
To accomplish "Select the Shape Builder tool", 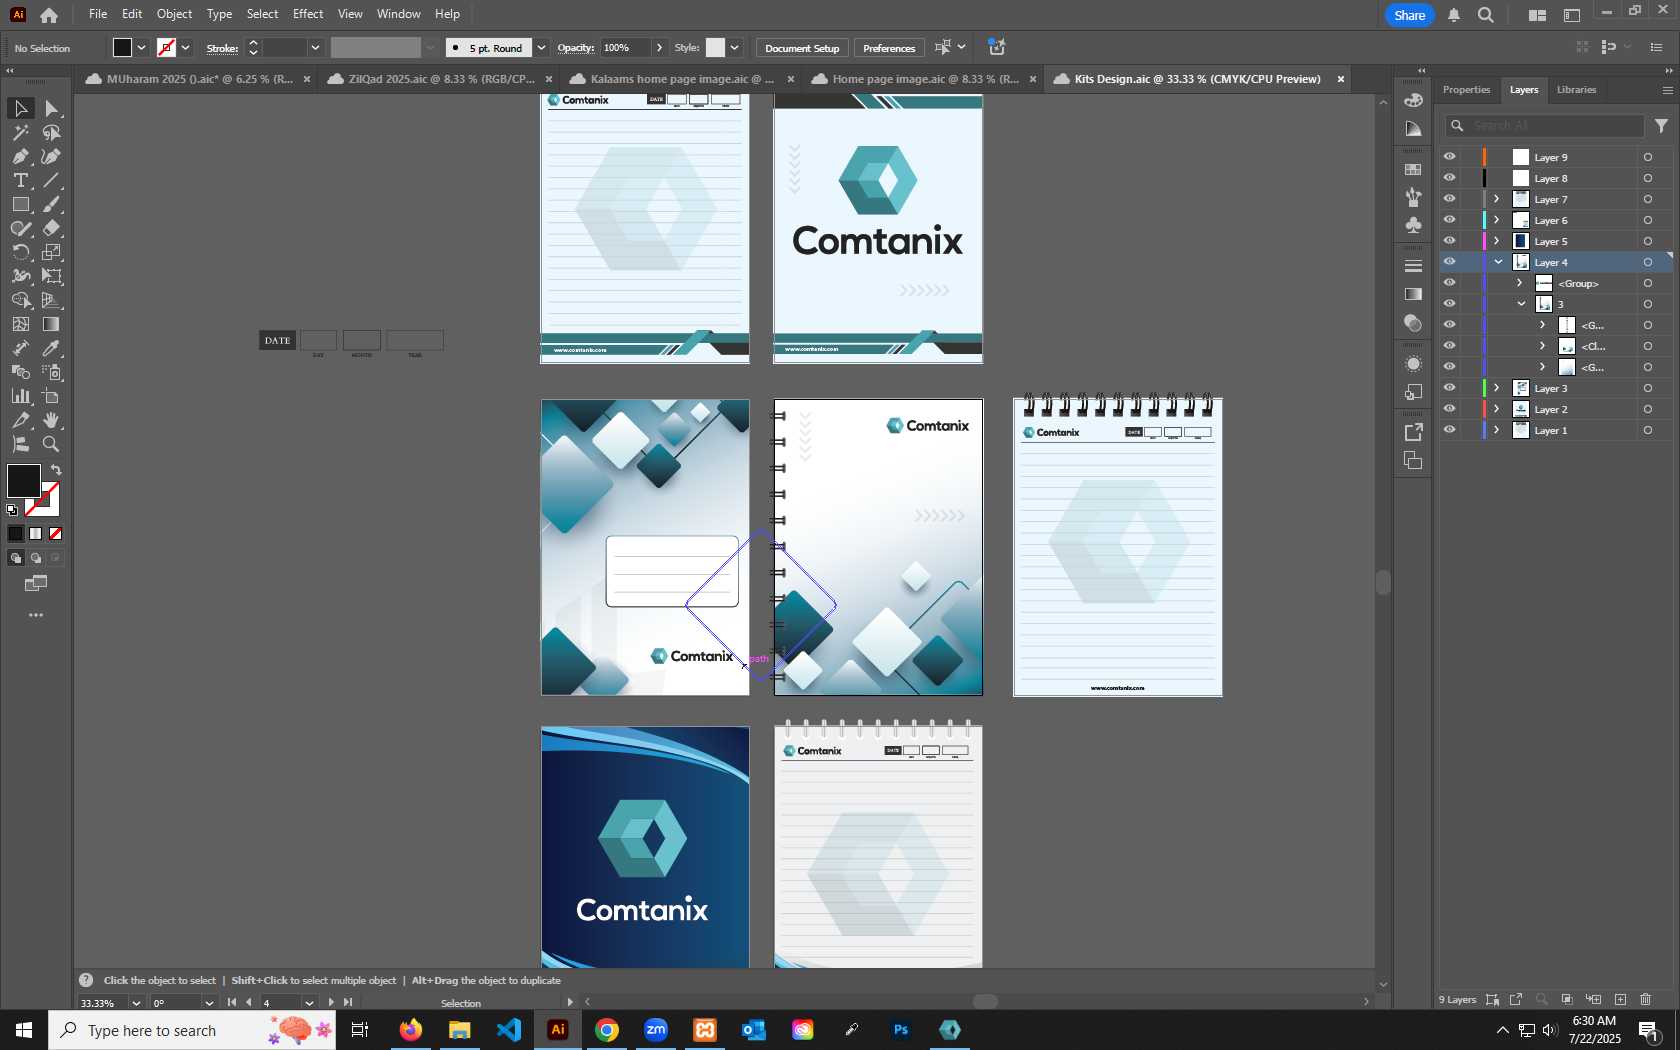I will (20, 300).
